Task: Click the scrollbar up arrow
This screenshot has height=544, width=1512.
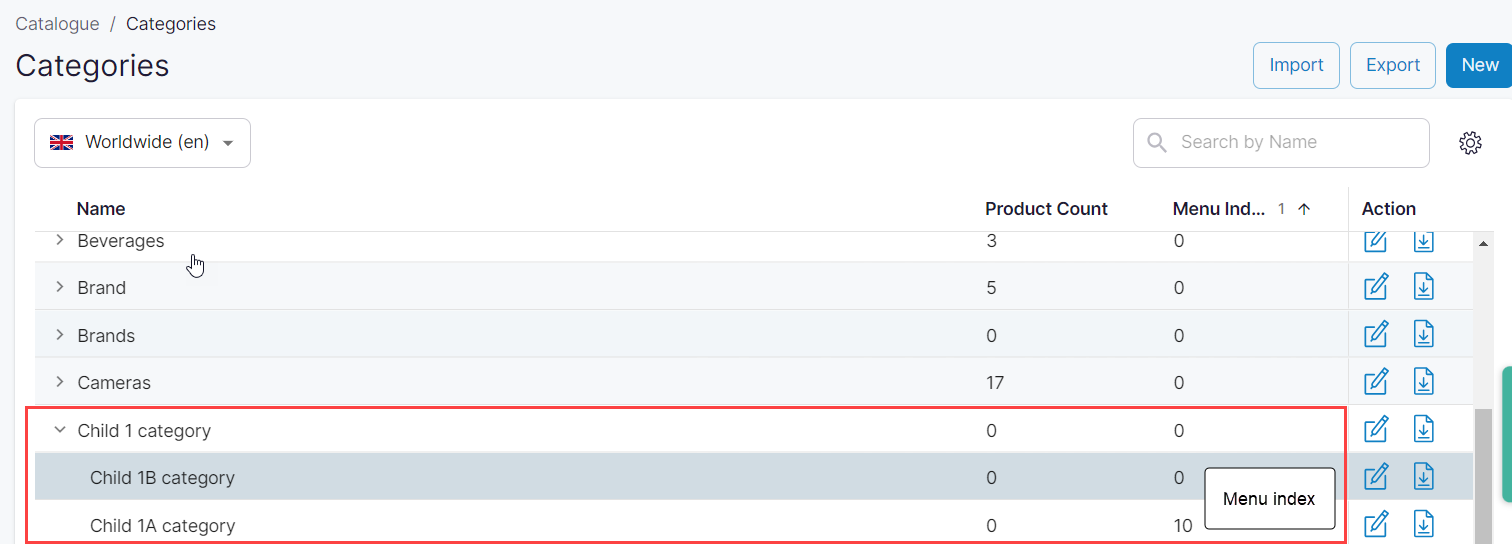Action: coord(1483,243)
